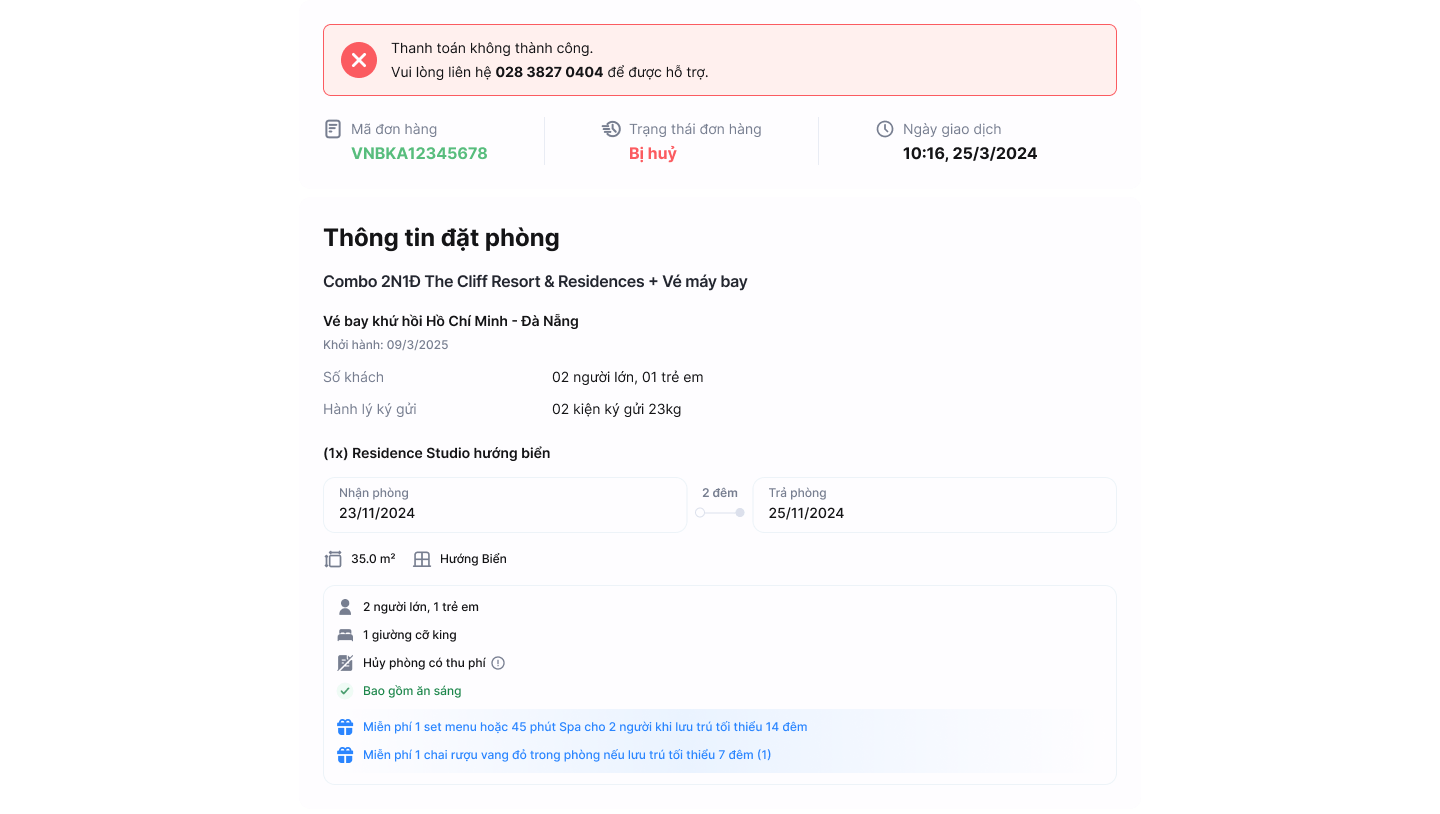Click the gift icon beside the spa offer
The width and height of the screenshot is (1440, 814).
pyautogui.click(x=344, y=727)
